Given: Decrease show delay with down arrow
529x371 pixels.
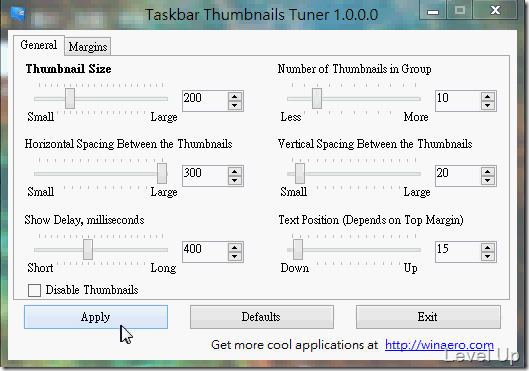Looking at the screenshot, I should [x=235, y=256].
